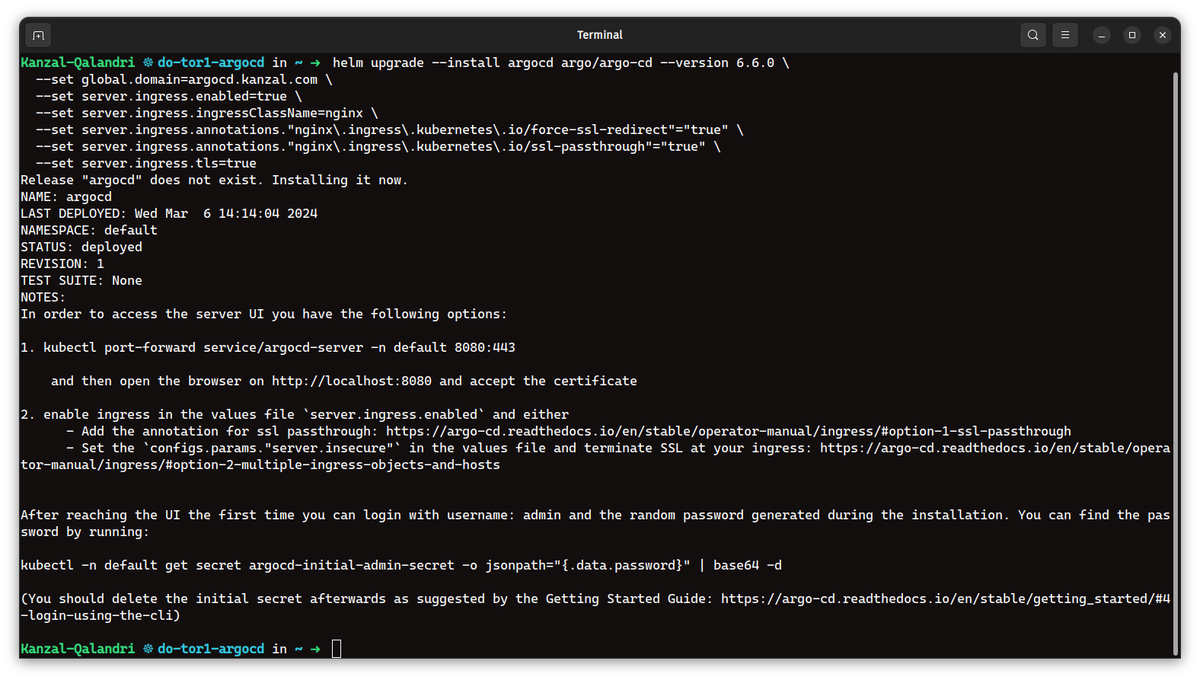1200x680 pixels.
Task: Open a new terminal tab
Action: (38, 35)
